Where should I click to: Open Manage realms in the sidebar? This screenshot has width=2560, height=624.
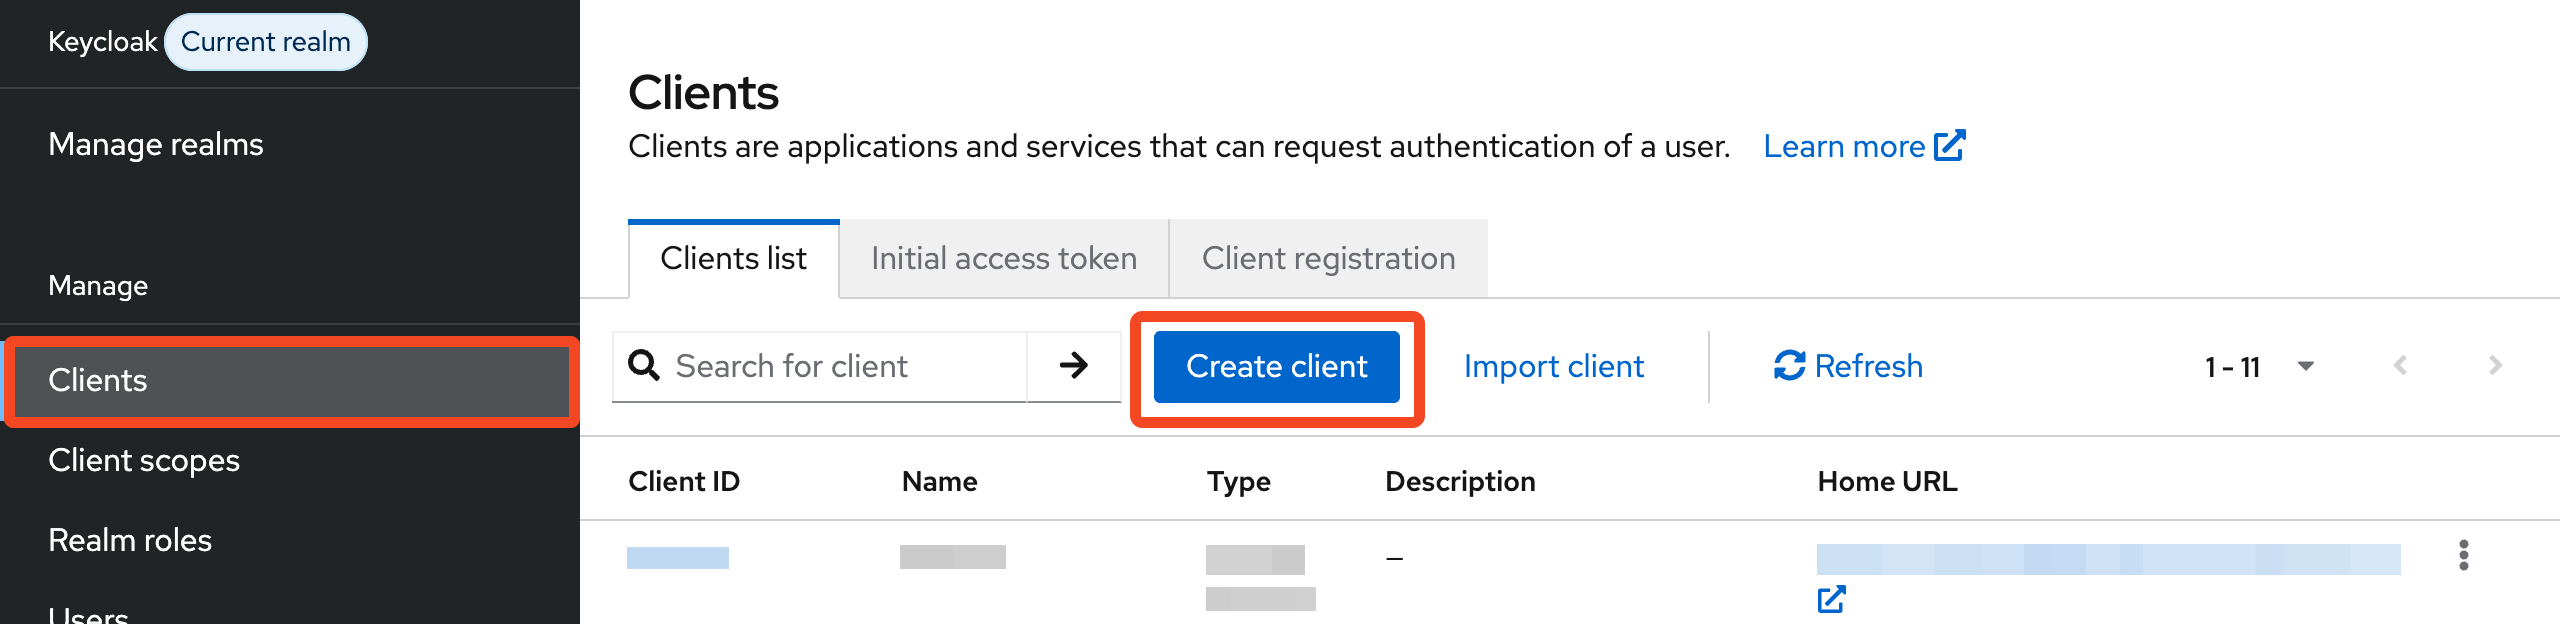(156, 145)
